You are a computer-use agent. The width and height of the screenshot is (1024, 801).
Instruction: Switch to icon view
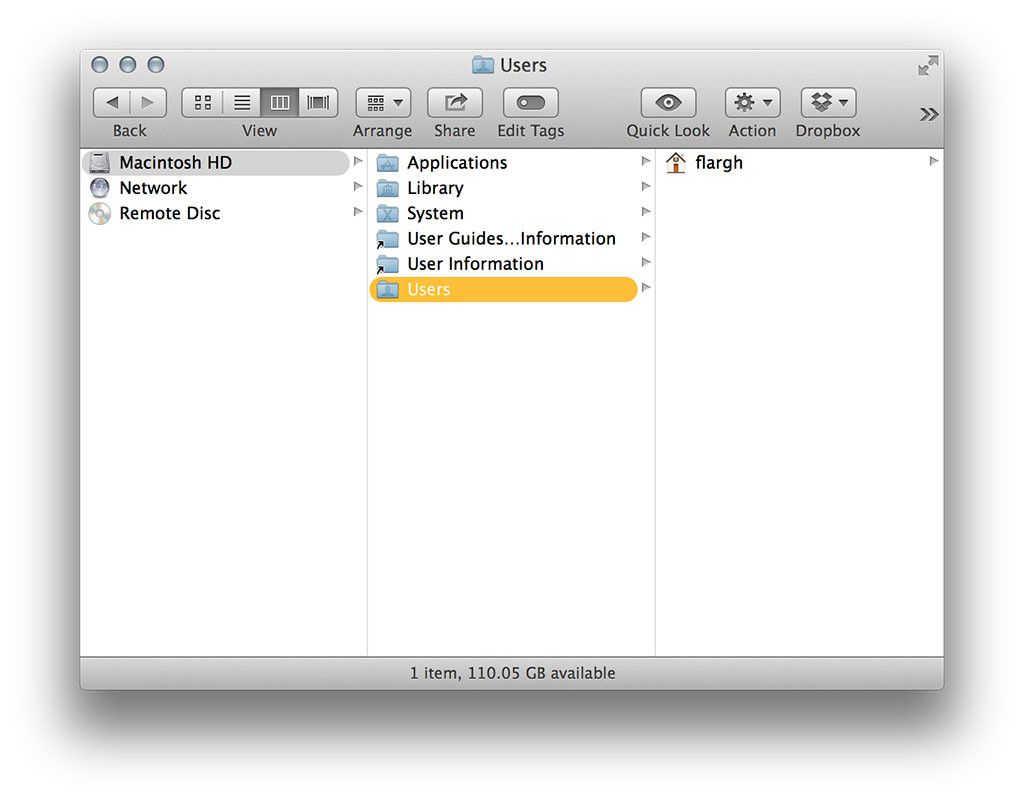(x=202, y=102)
